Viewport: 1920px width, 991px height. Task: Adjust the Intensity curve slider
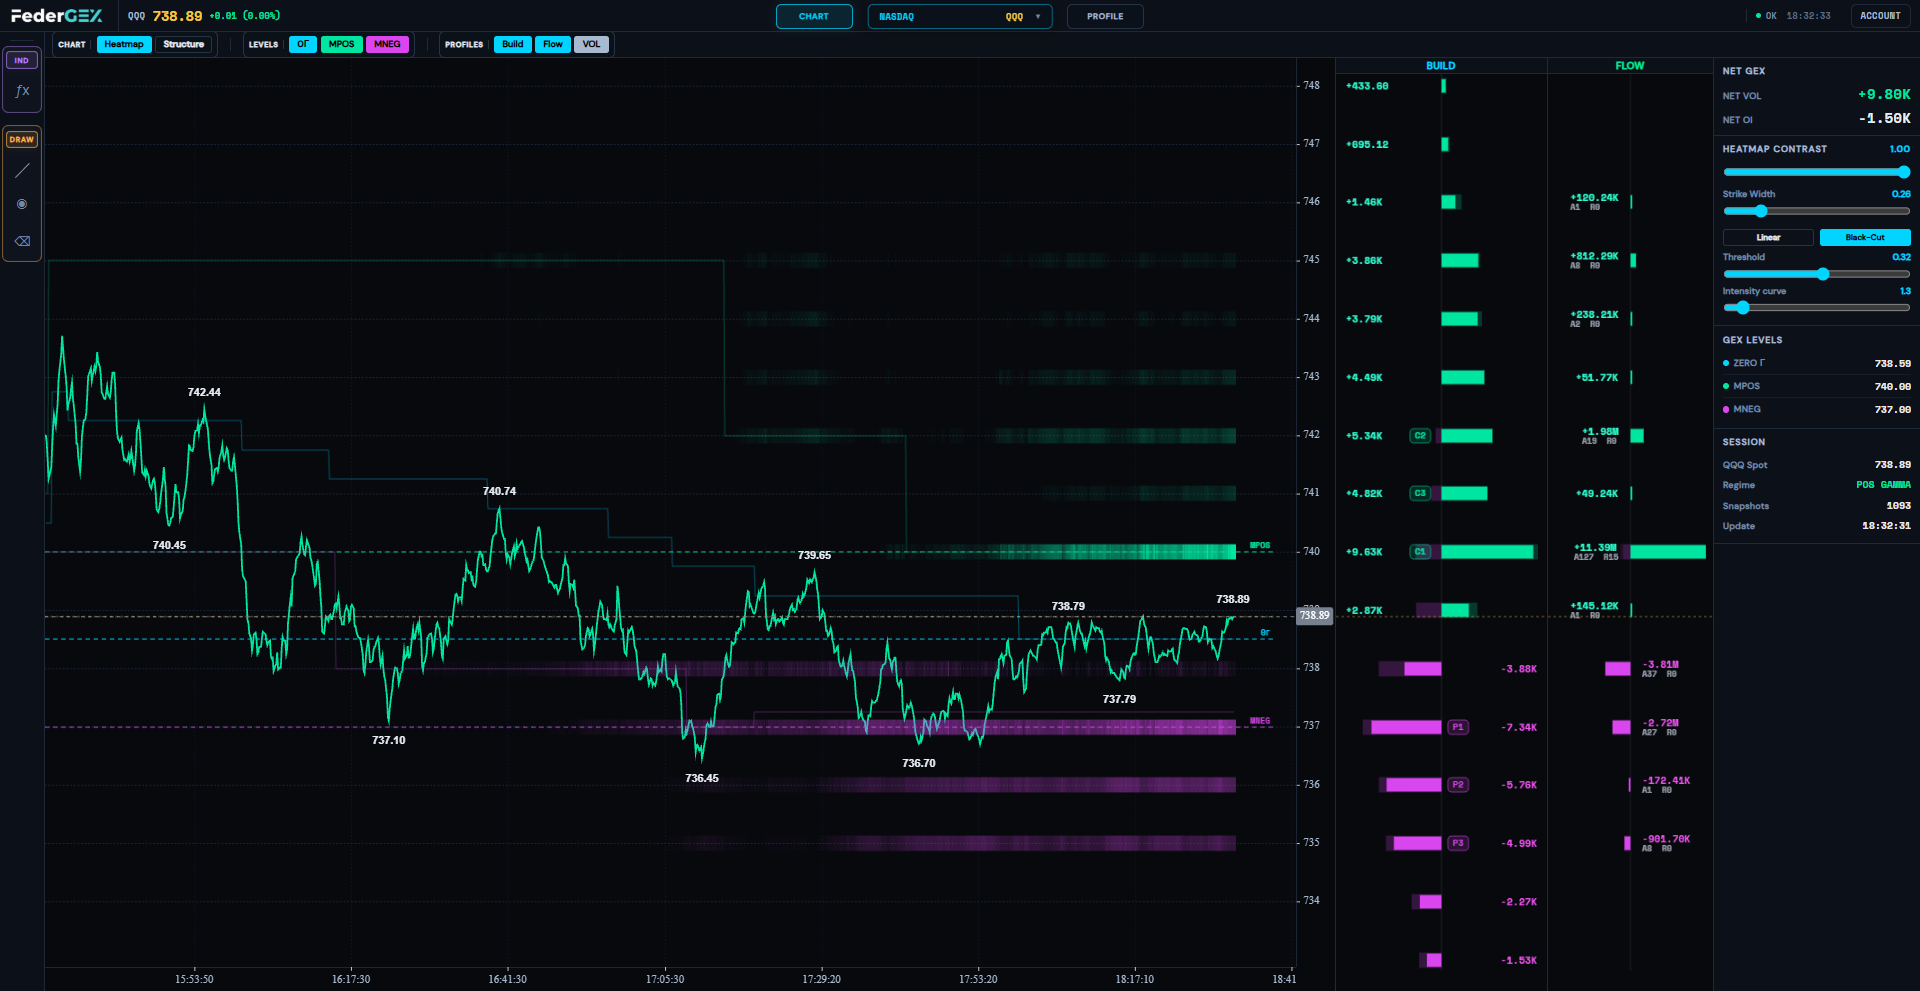[x=1816, y=308]
